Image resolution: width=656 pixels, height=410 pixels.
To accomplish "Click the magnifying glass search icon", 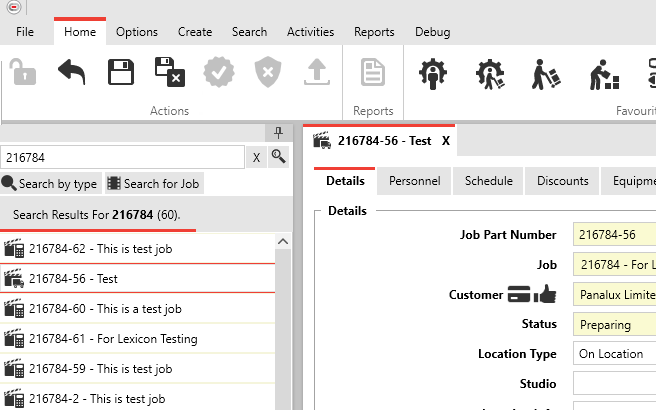I will pyautogui.click(x=279, y=157).
